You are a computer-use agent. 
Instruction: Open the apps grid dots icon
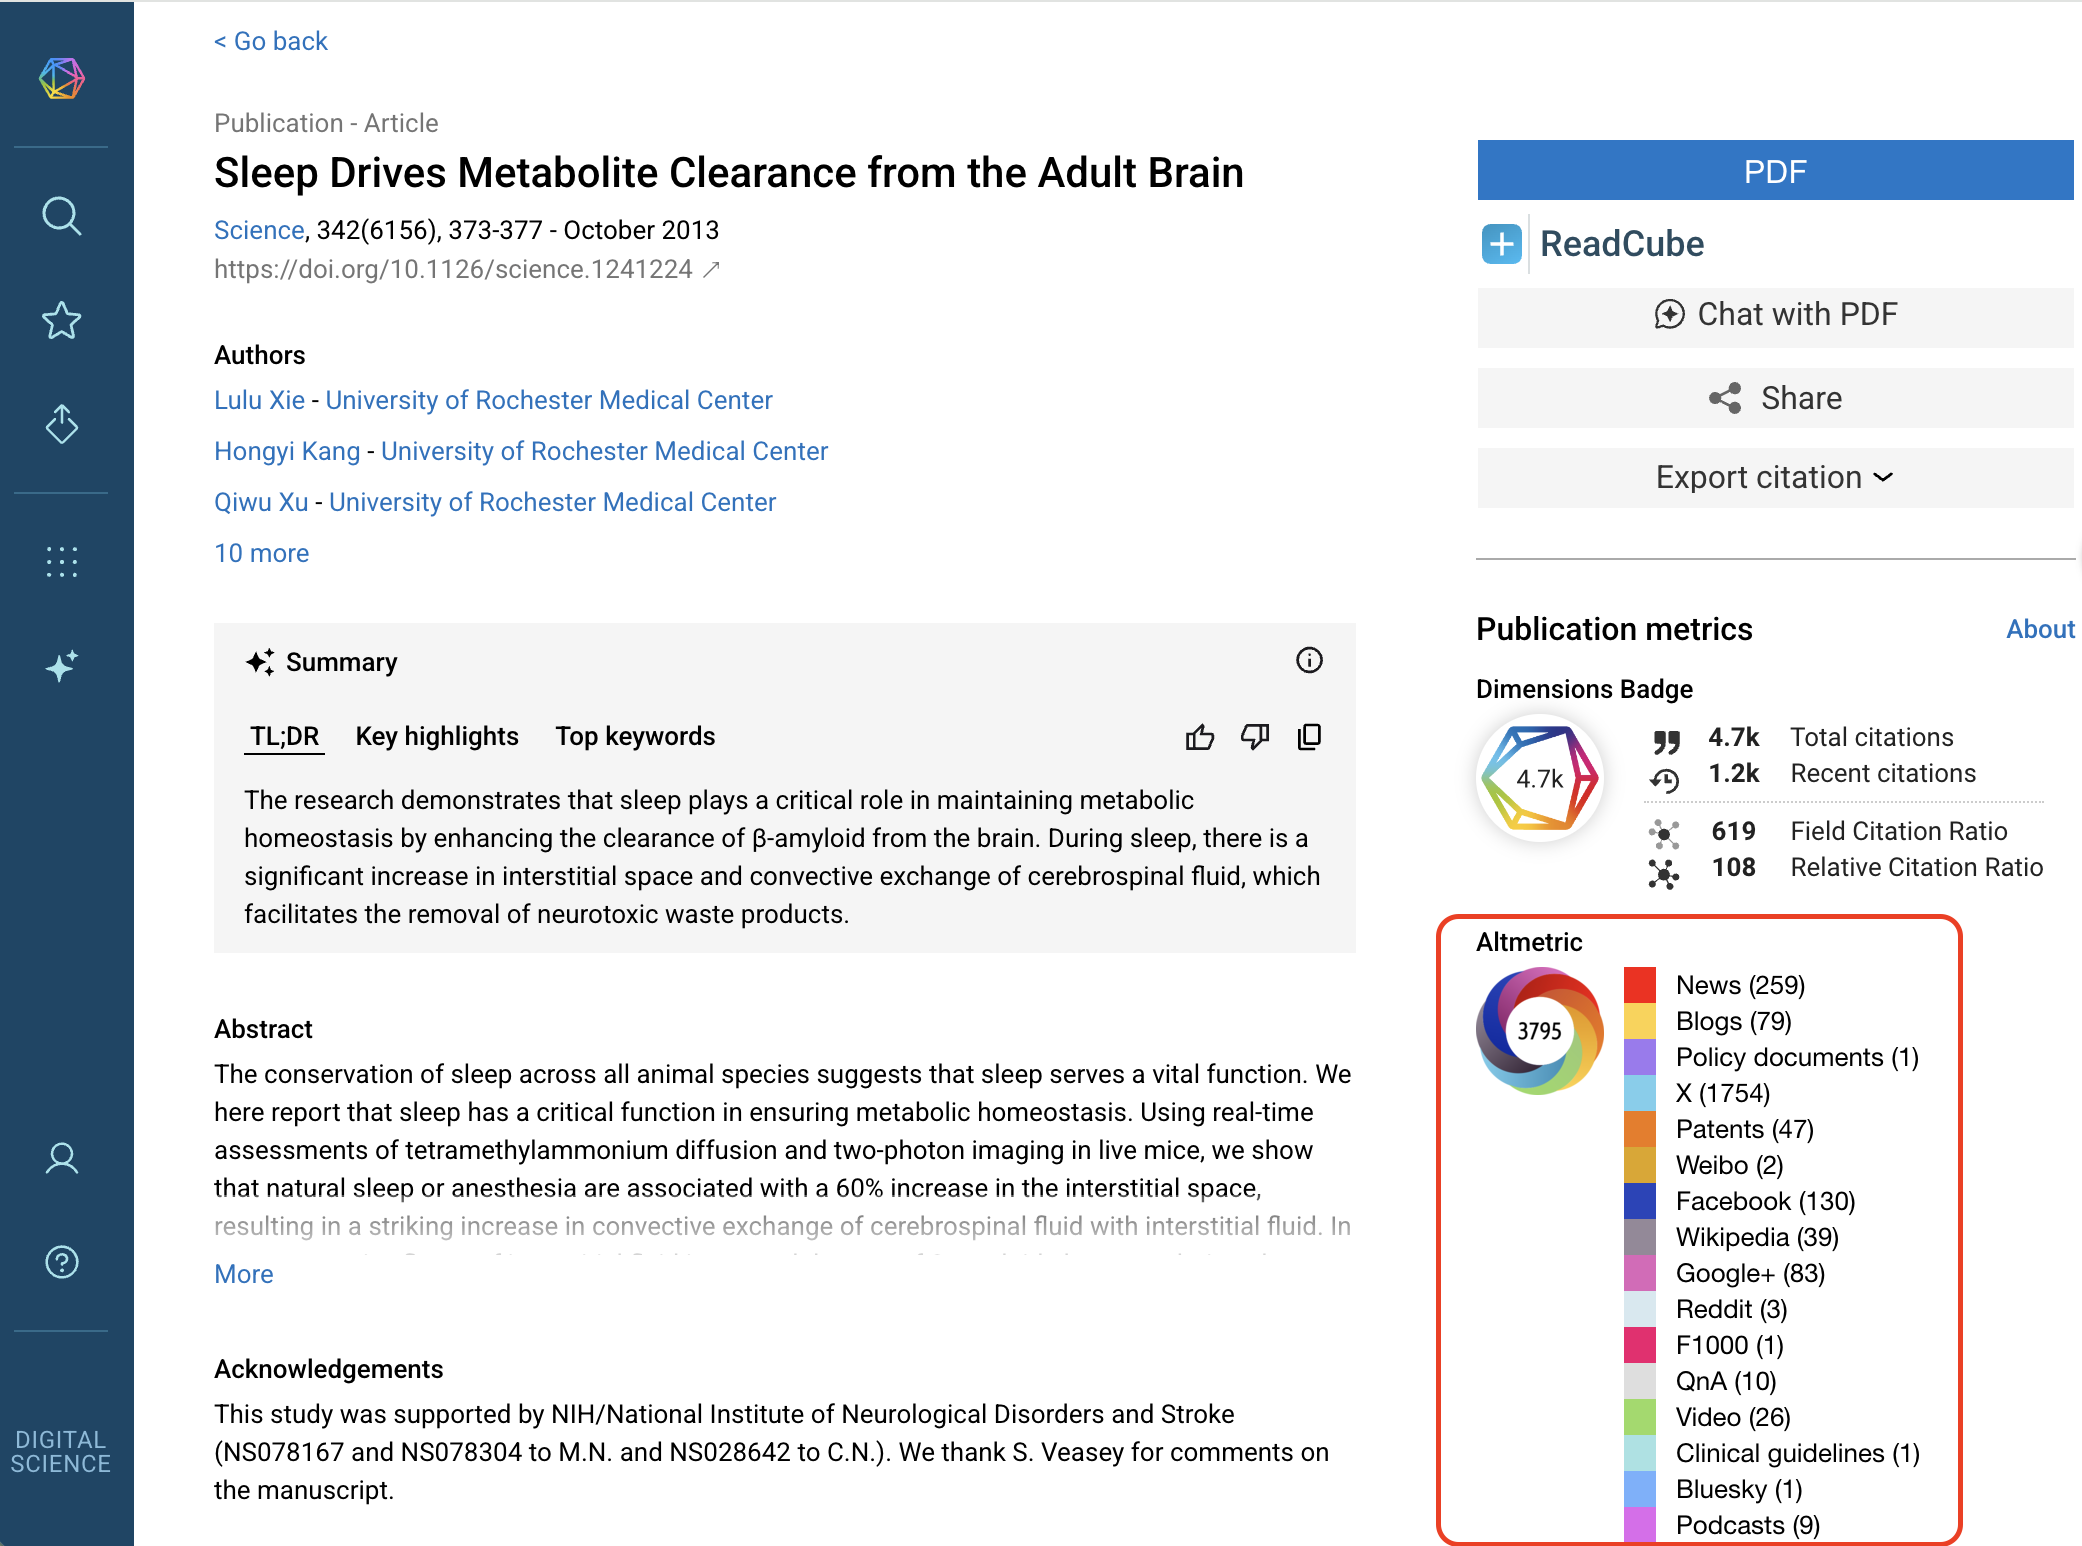point(62,562)
